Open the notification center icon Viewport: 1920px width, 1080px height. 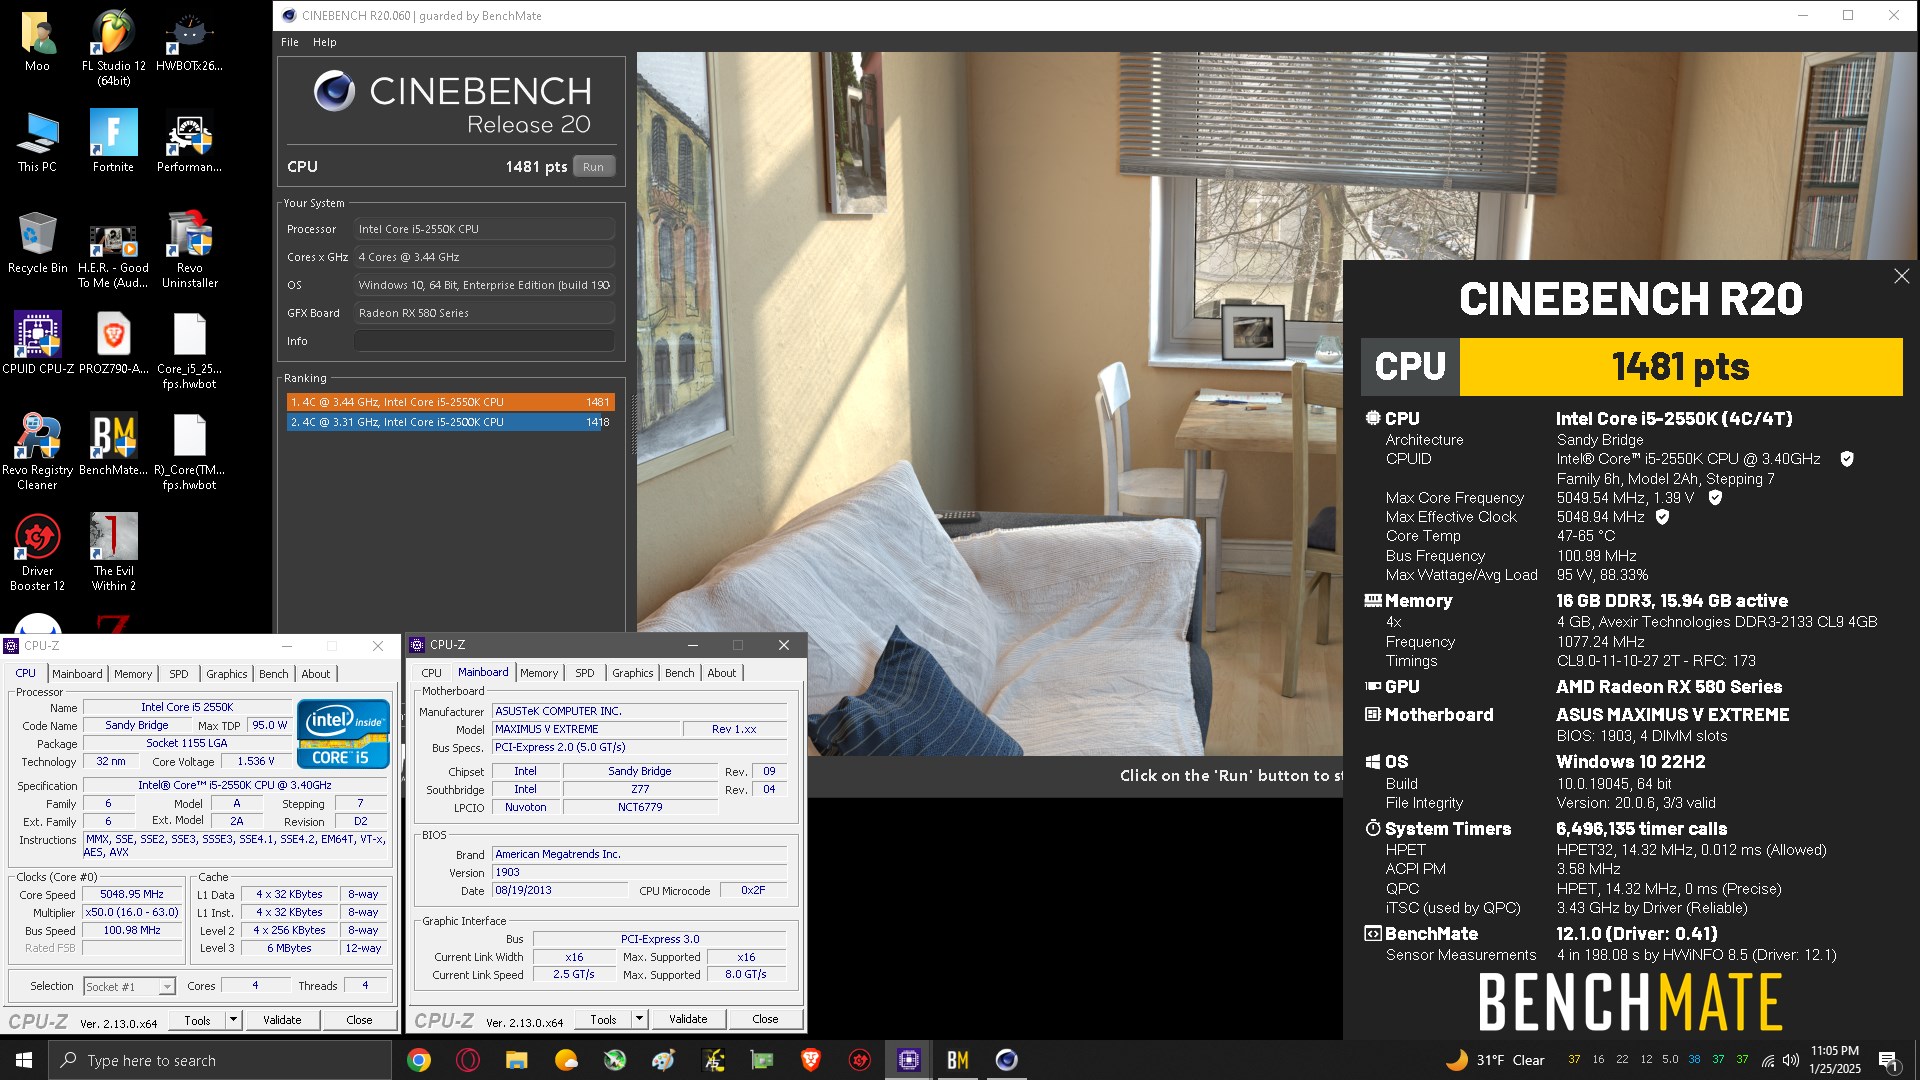click(x=1888, y=1060)
